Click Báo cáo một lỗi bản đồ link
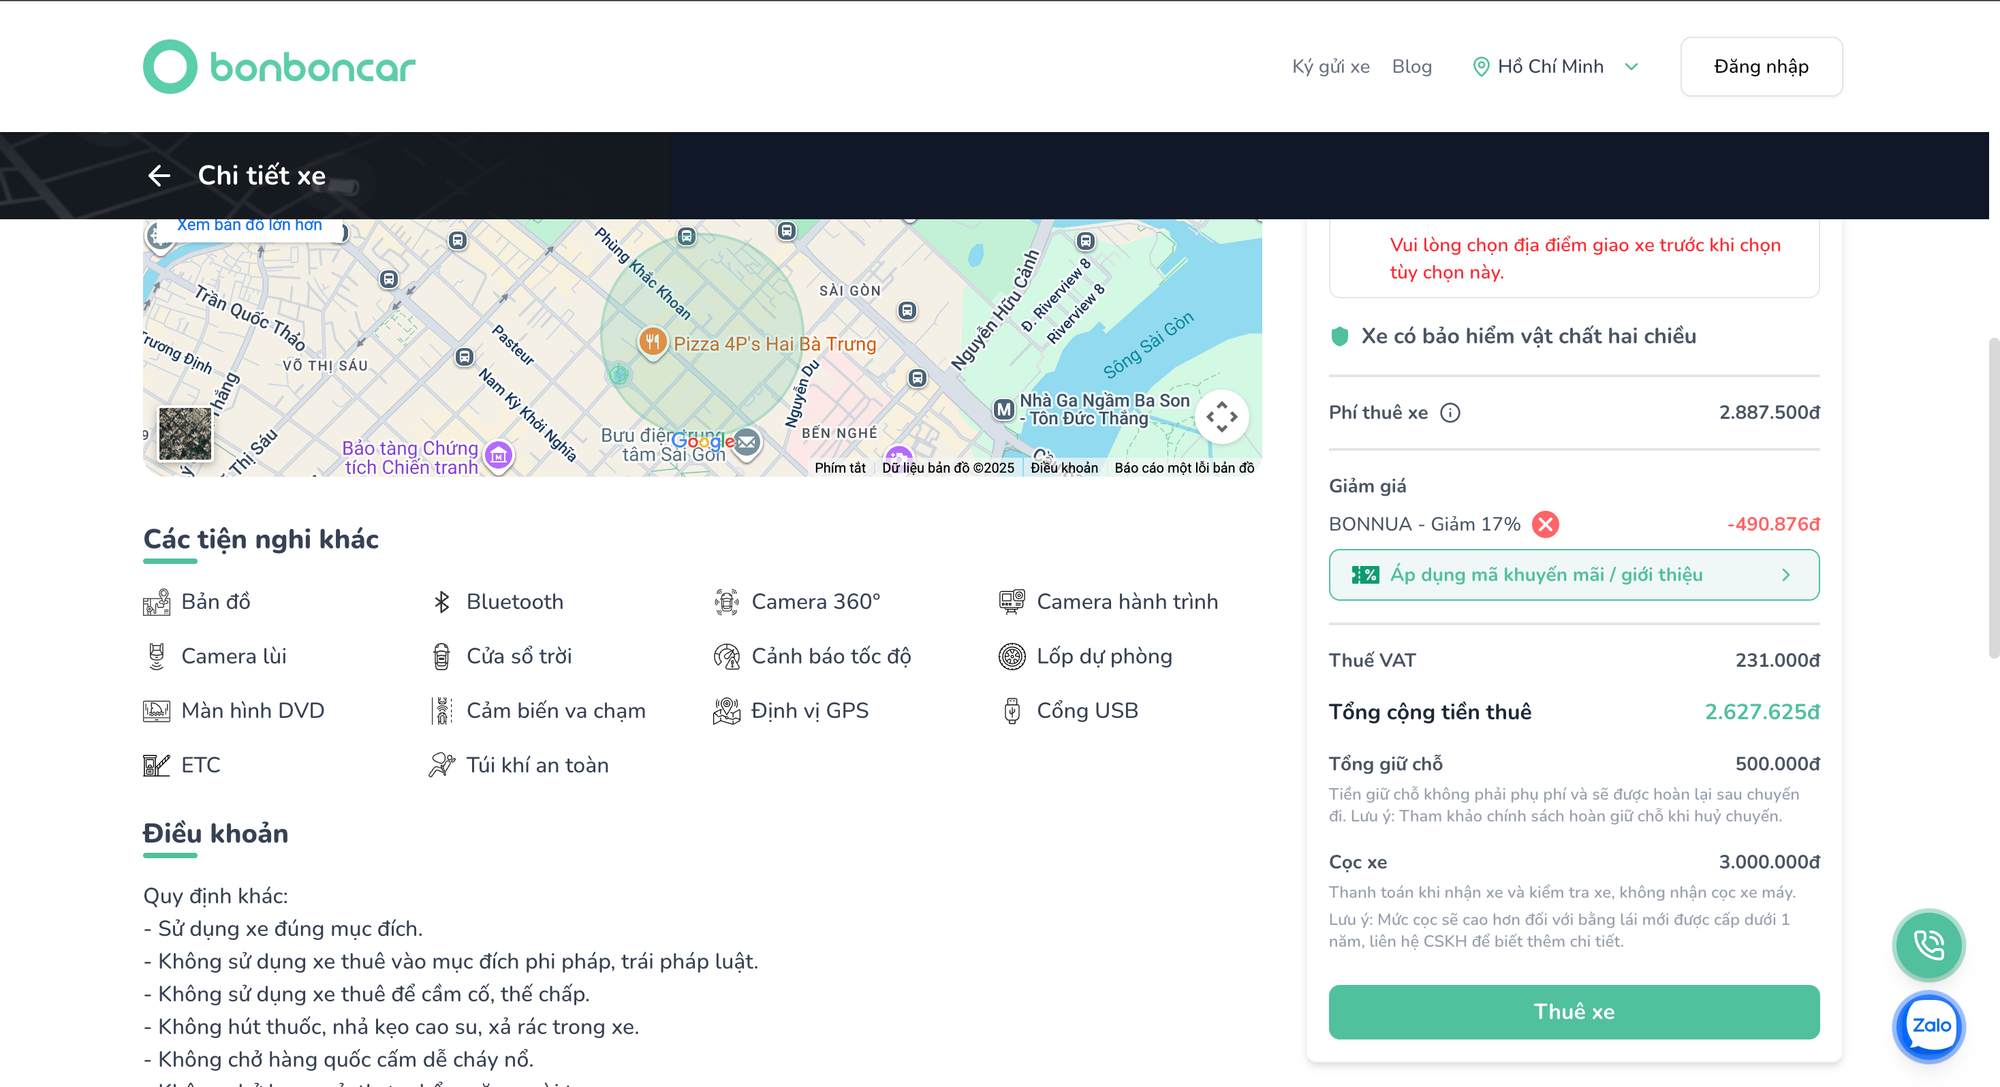The image size is (2000, 1087). 1184,468
